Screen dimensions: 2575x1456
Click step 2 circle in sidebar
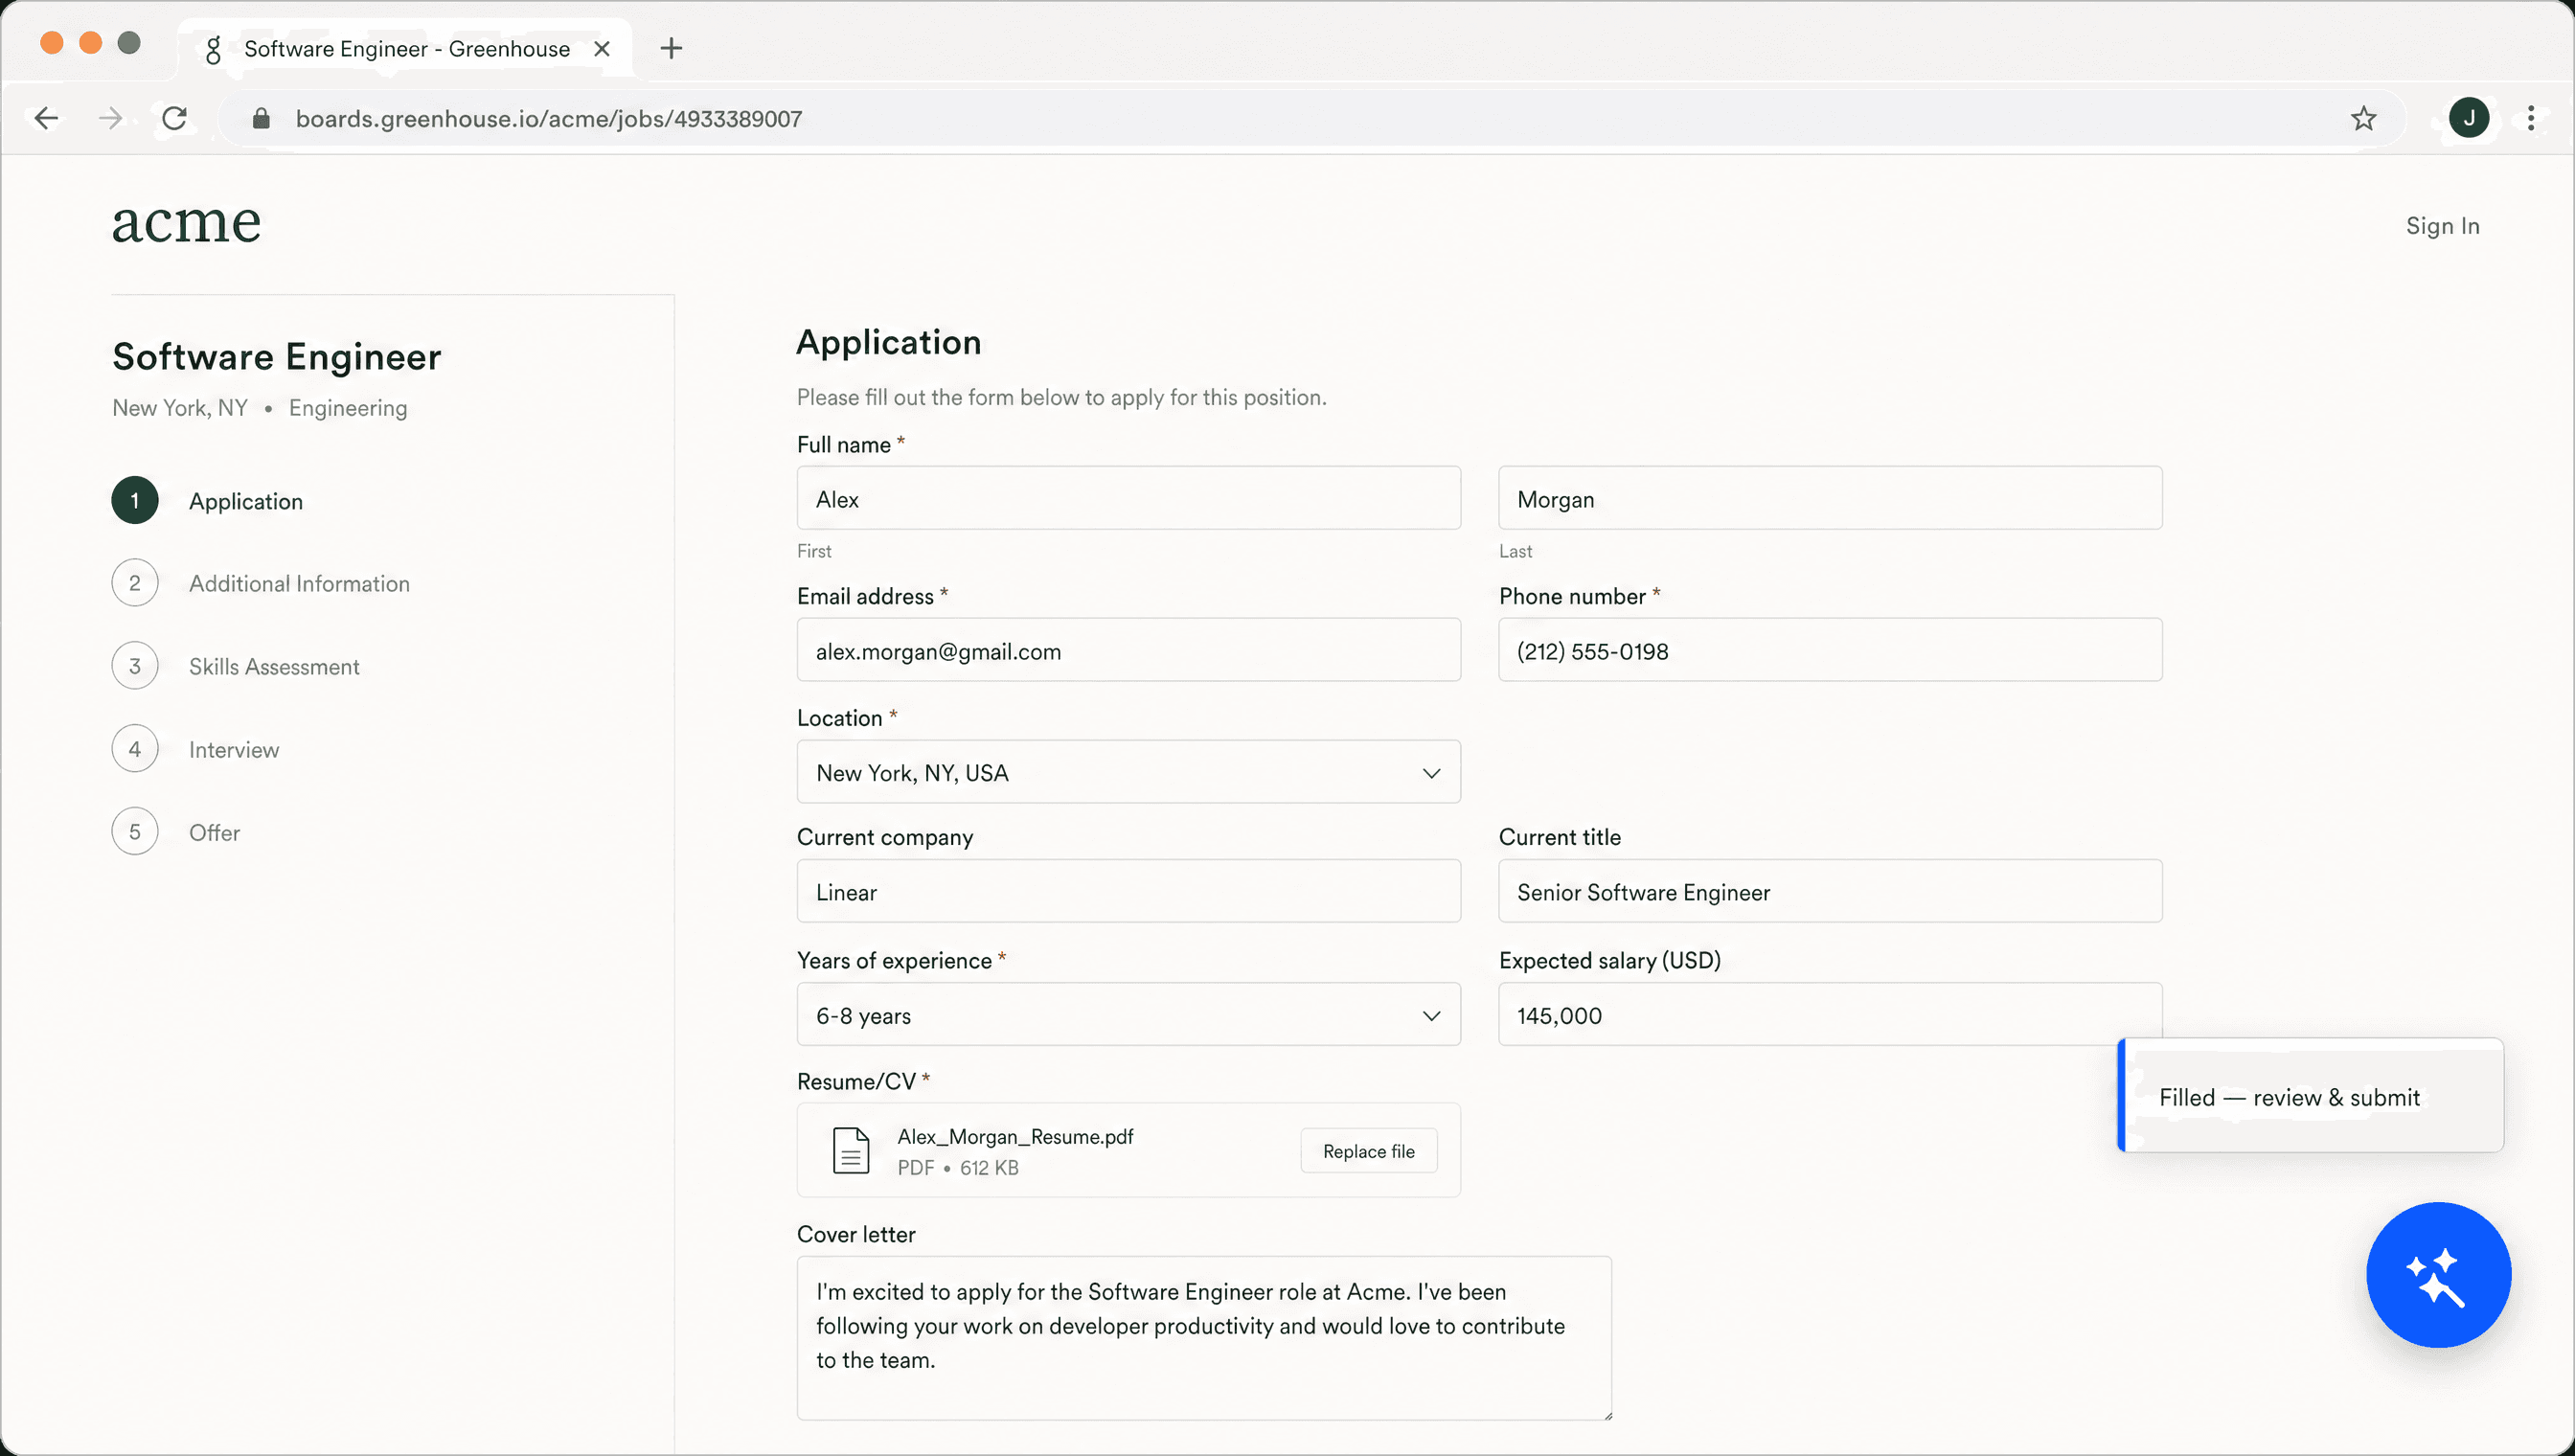[x=135, y=583]
